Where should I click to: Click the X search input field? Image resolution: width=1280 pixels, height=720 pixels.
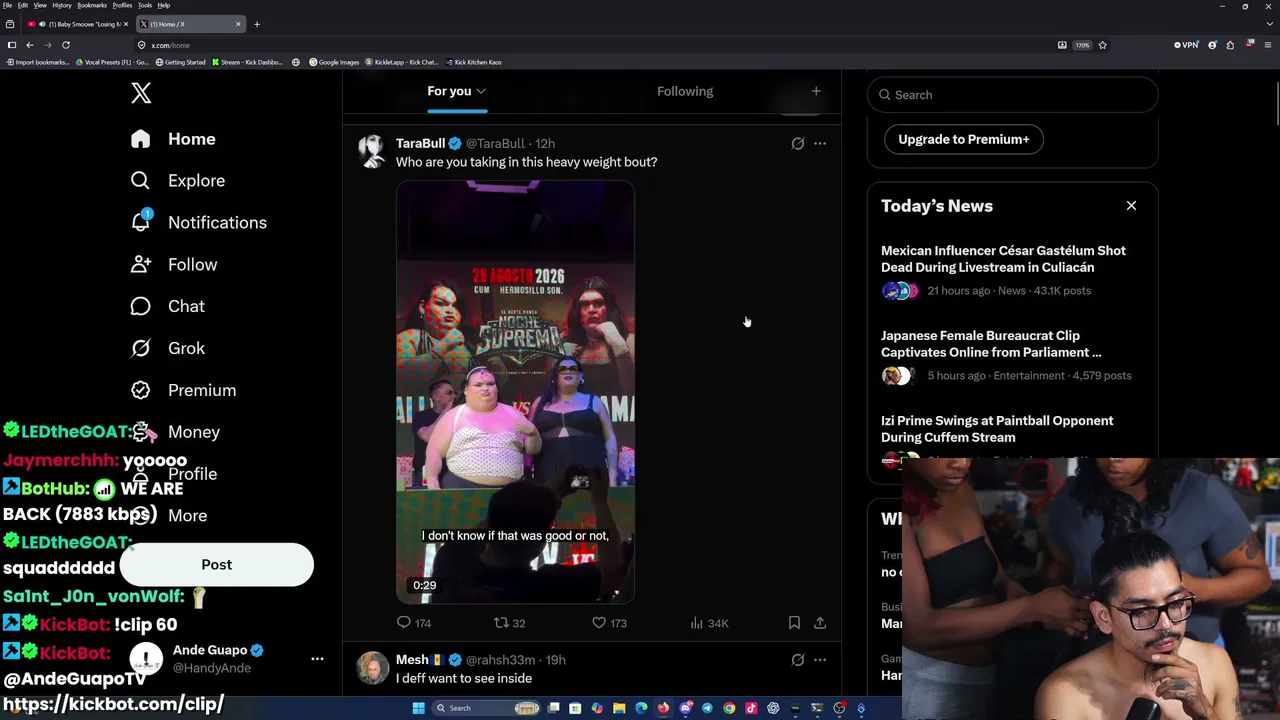coord(1013,95)
